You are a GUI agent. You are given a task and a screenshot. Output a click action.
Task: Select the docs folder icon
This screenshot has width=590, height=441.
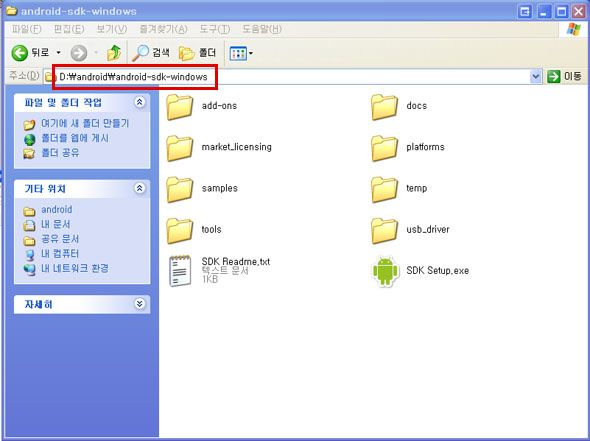(x=384, y=107)
